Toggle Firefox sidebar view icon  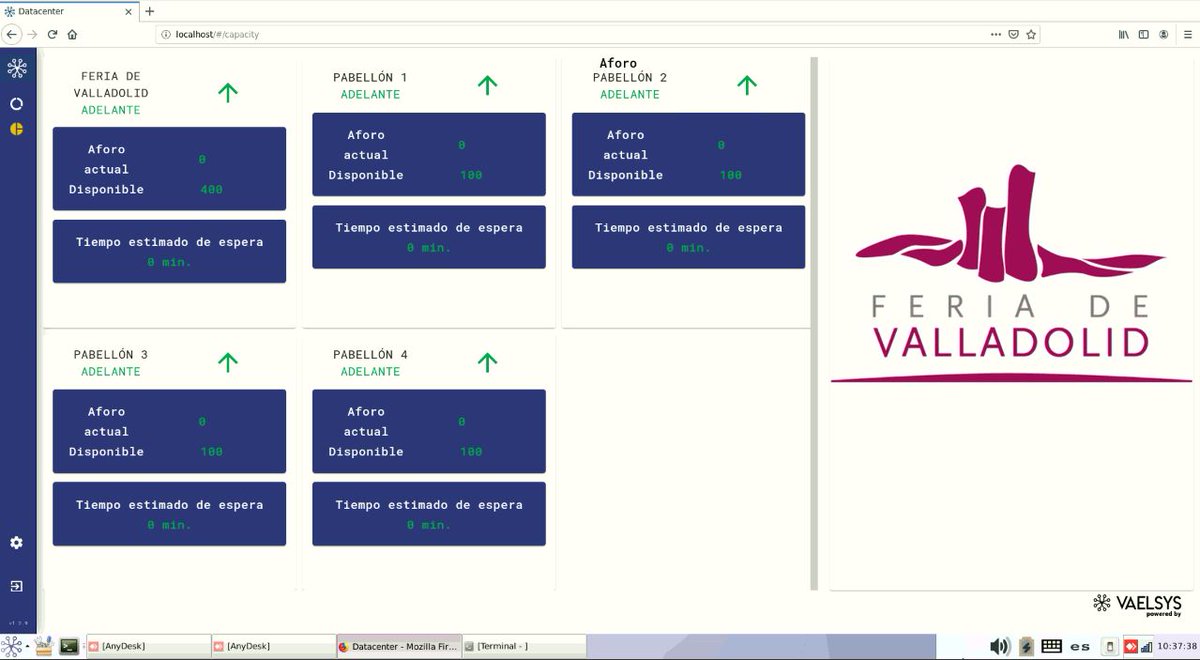1144,34
